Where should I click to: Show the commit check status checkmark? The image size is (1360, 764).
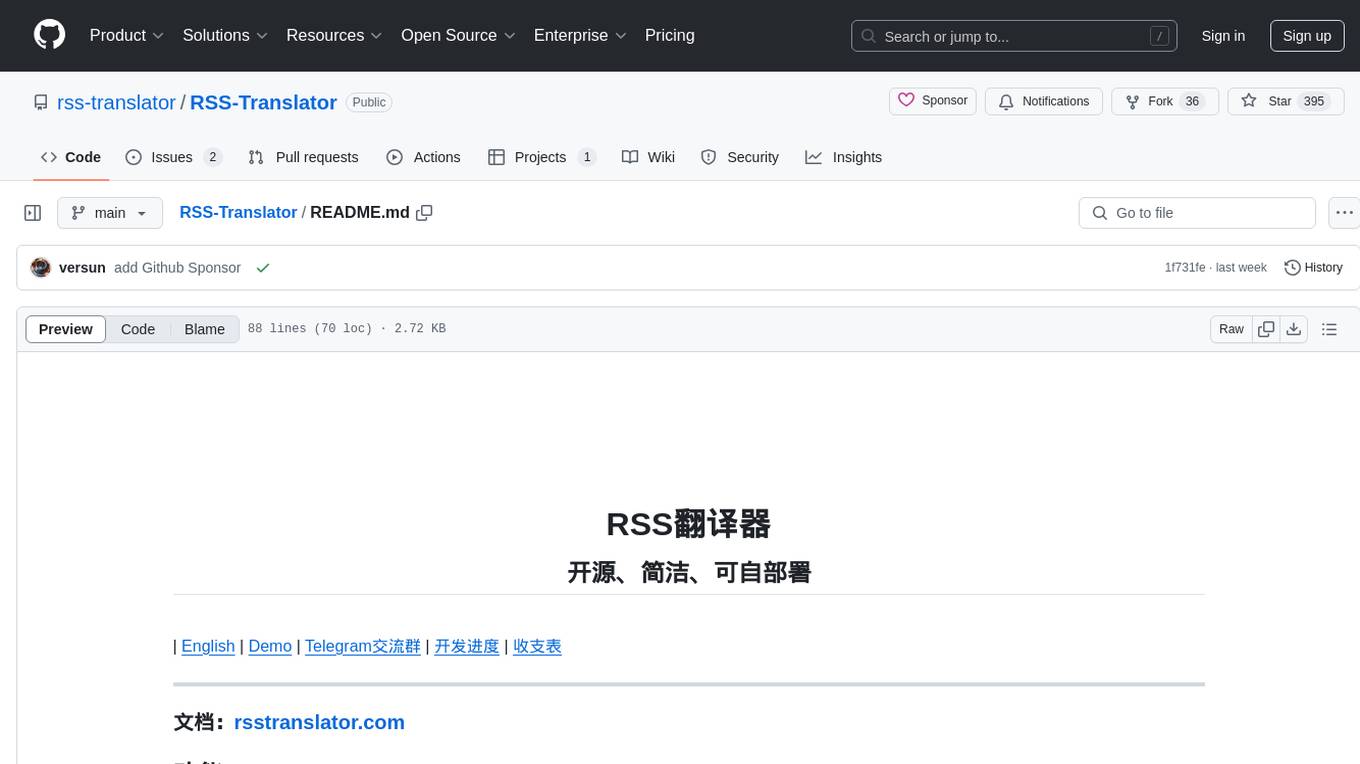263,268
